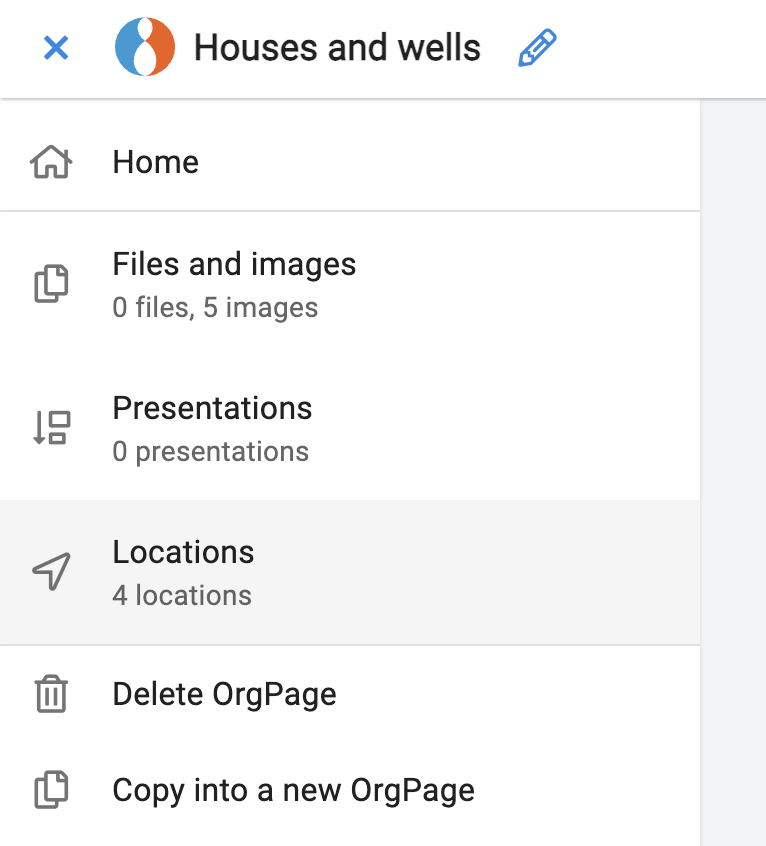Click the Locations arrow icon
766x846 pixels.
tap(51, 572)
